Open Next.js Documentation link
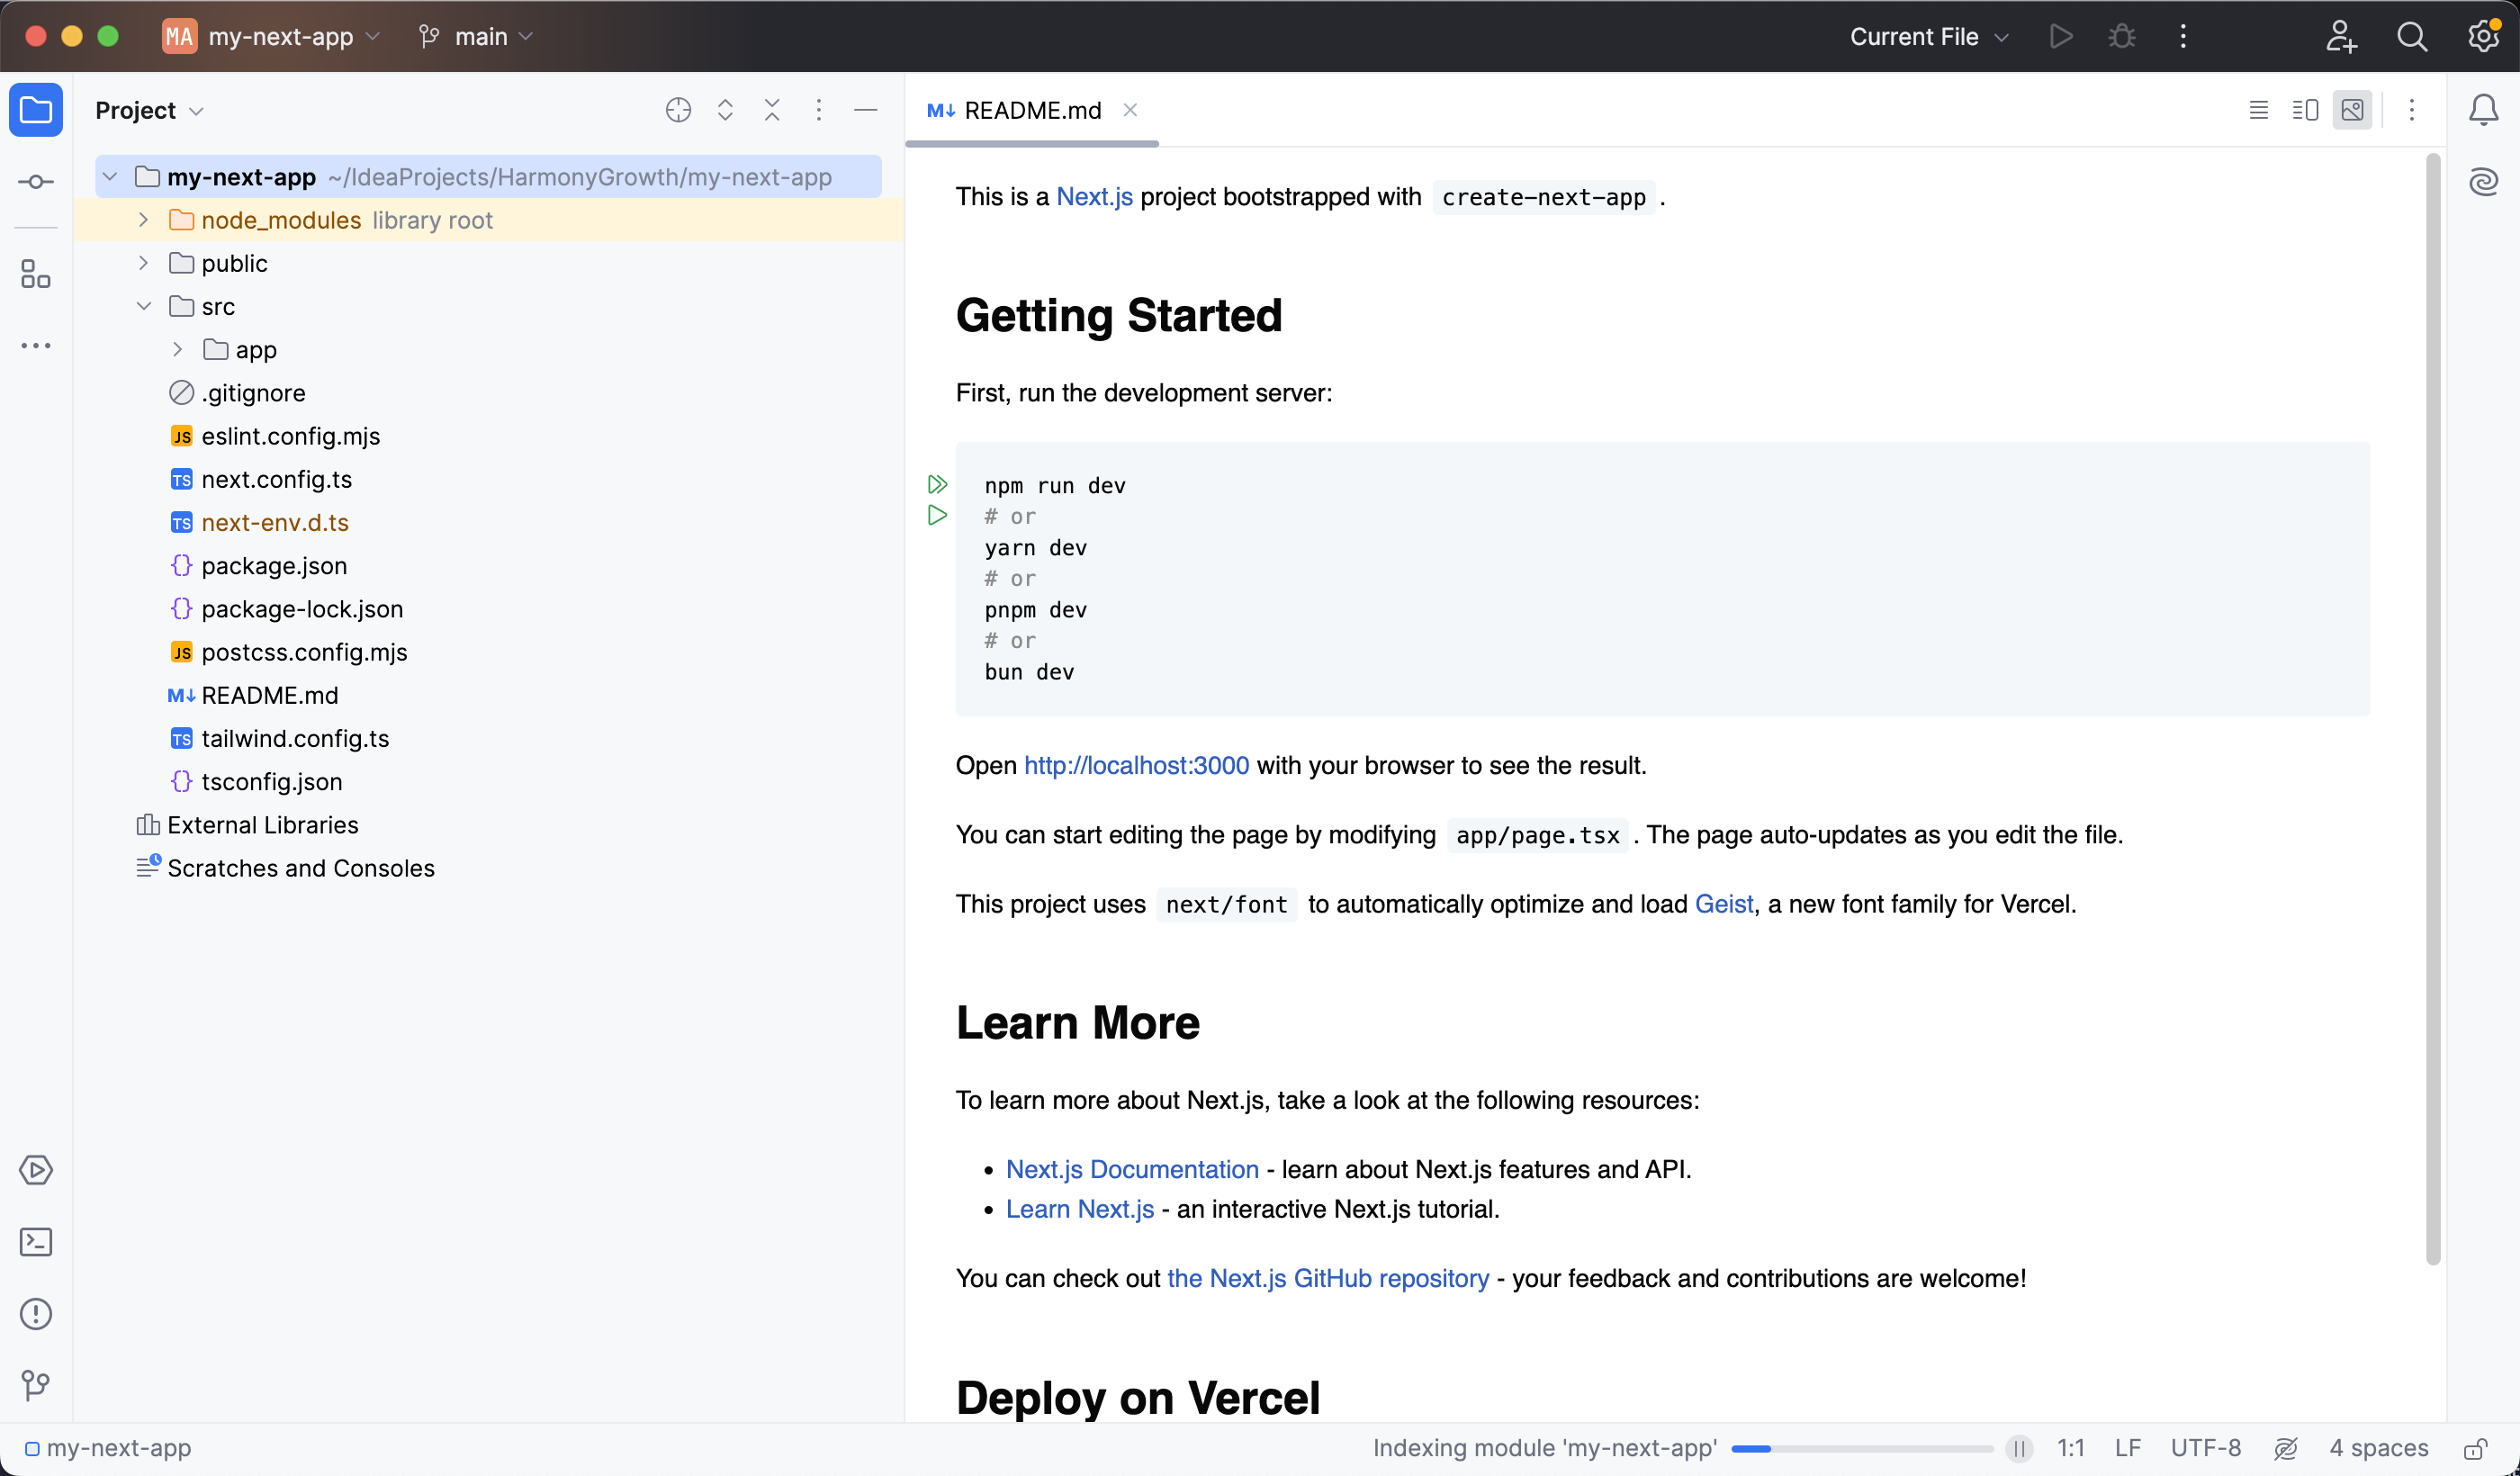This screenshot has height=1476, width=2520. click(x=1132, y=1169)
